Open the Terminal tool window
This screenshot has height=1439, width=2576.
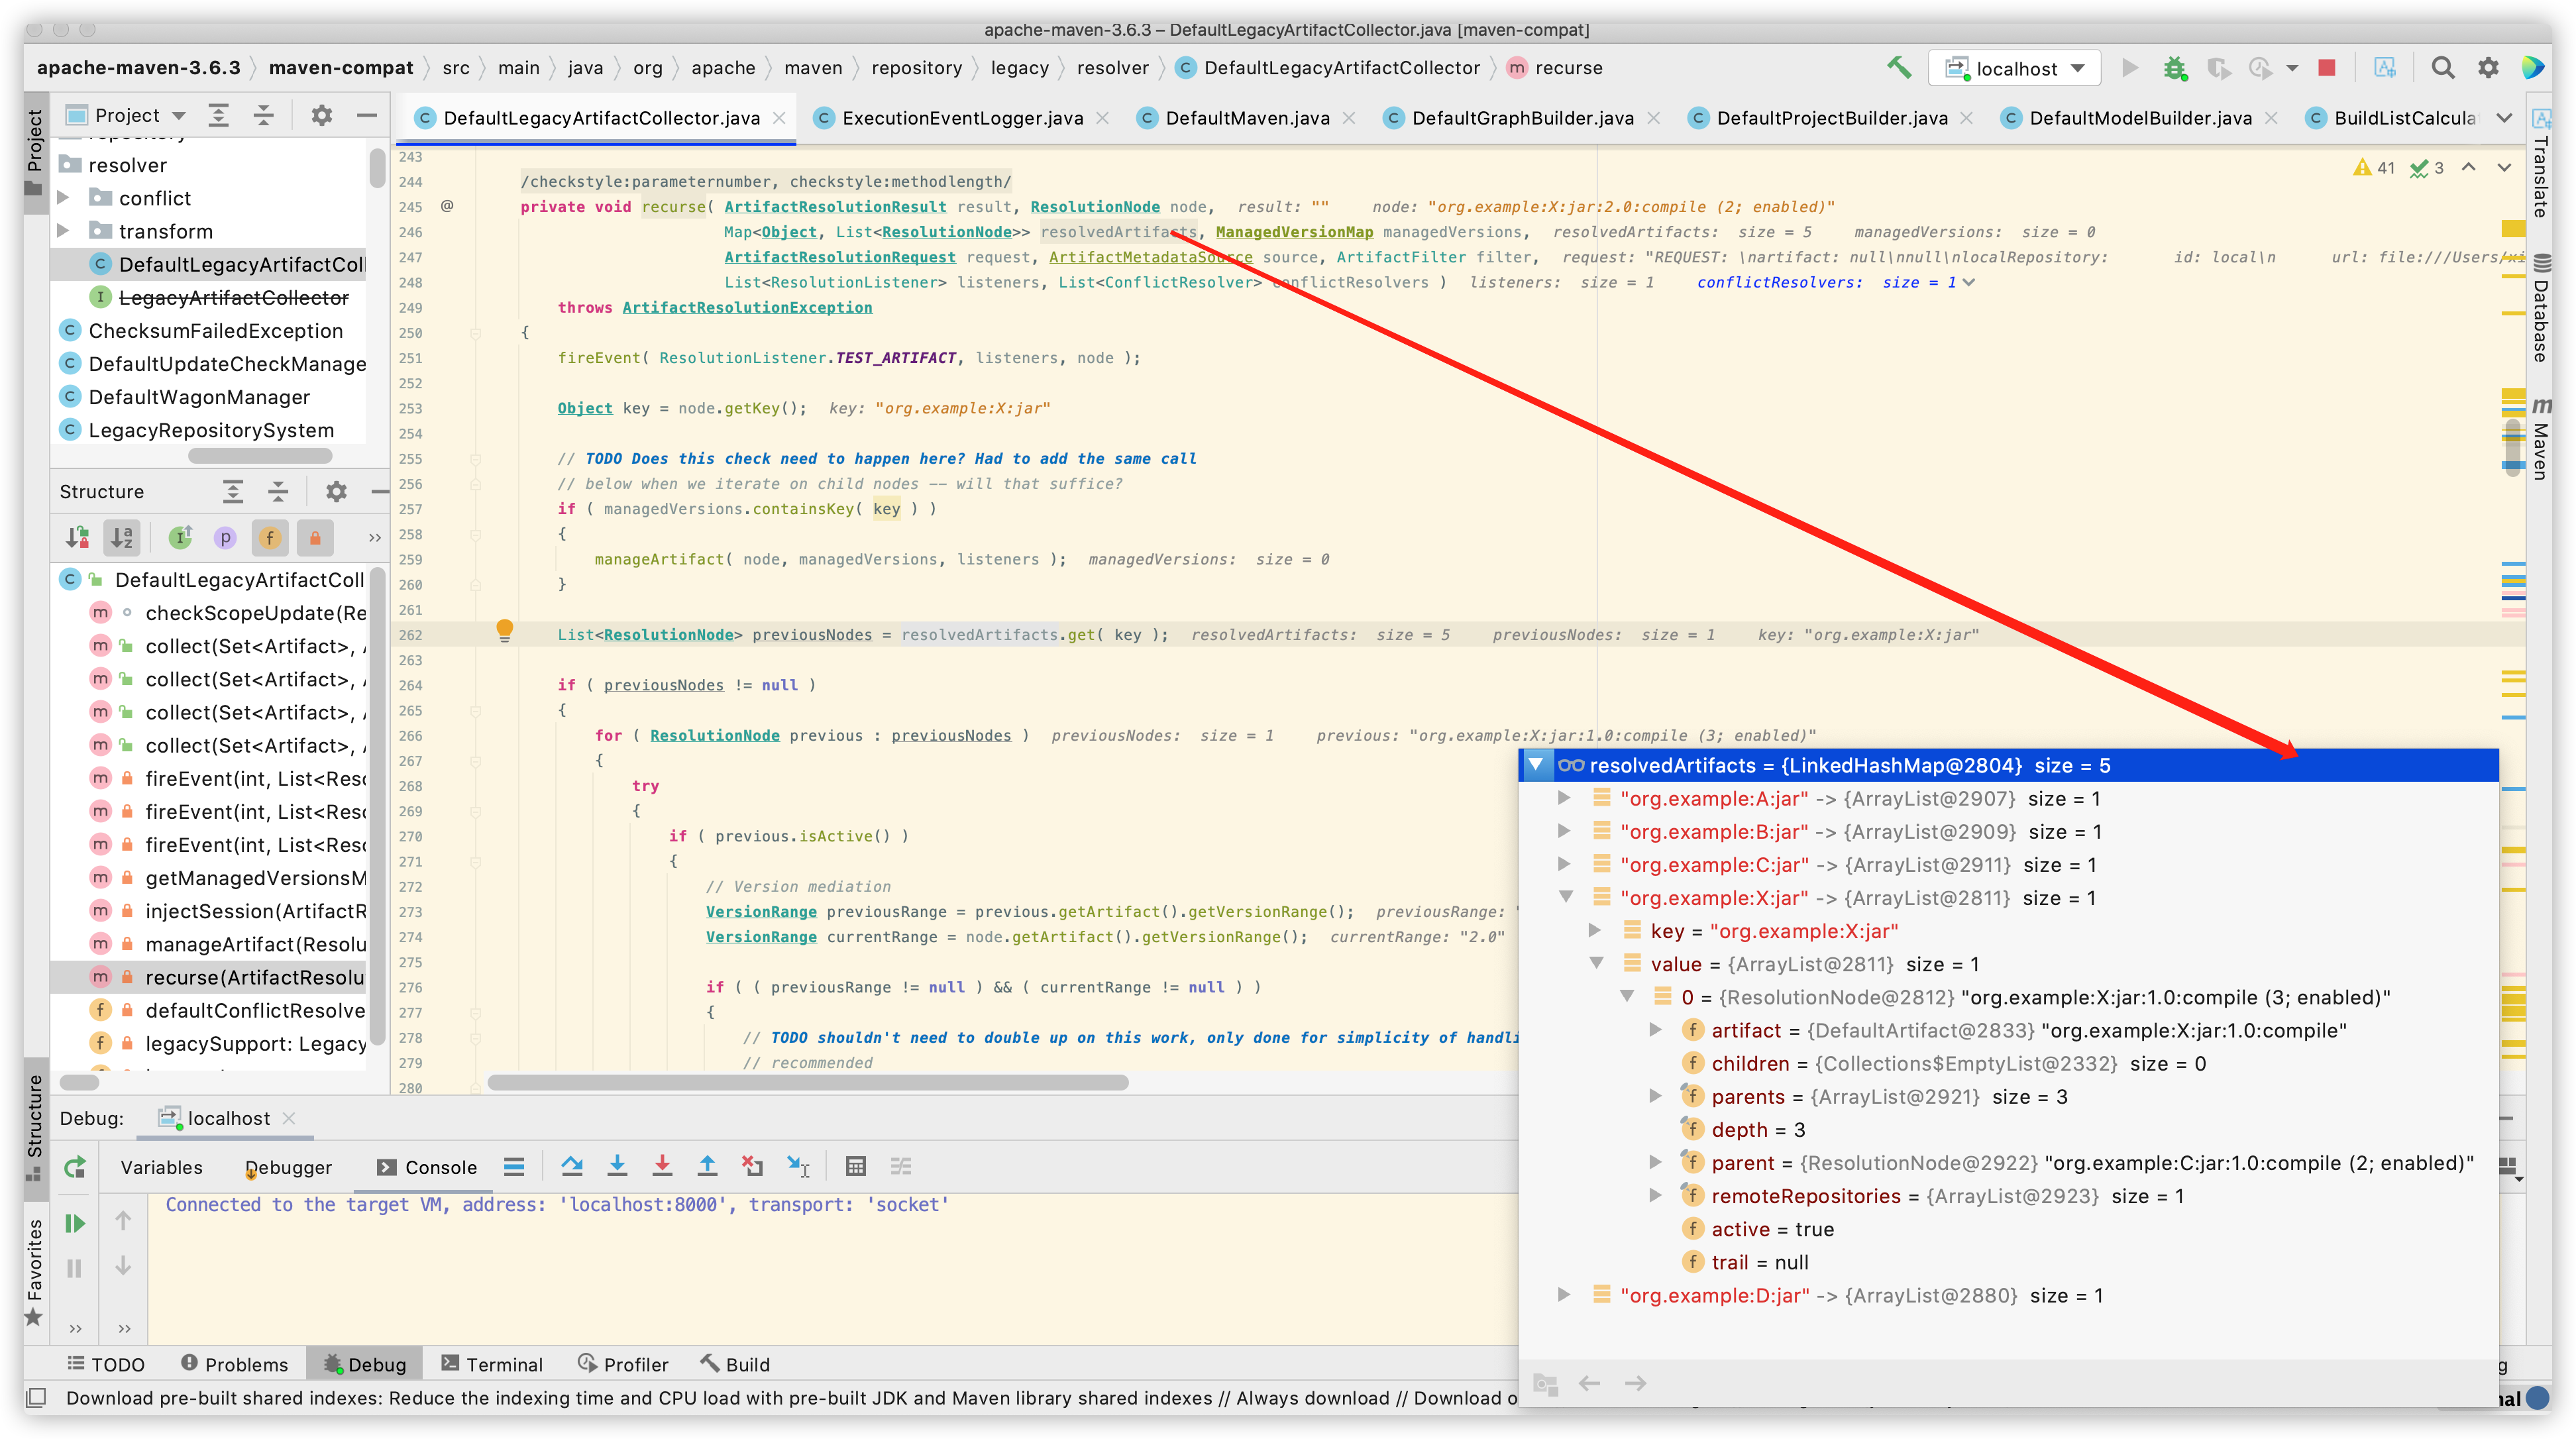point(492,1364)
